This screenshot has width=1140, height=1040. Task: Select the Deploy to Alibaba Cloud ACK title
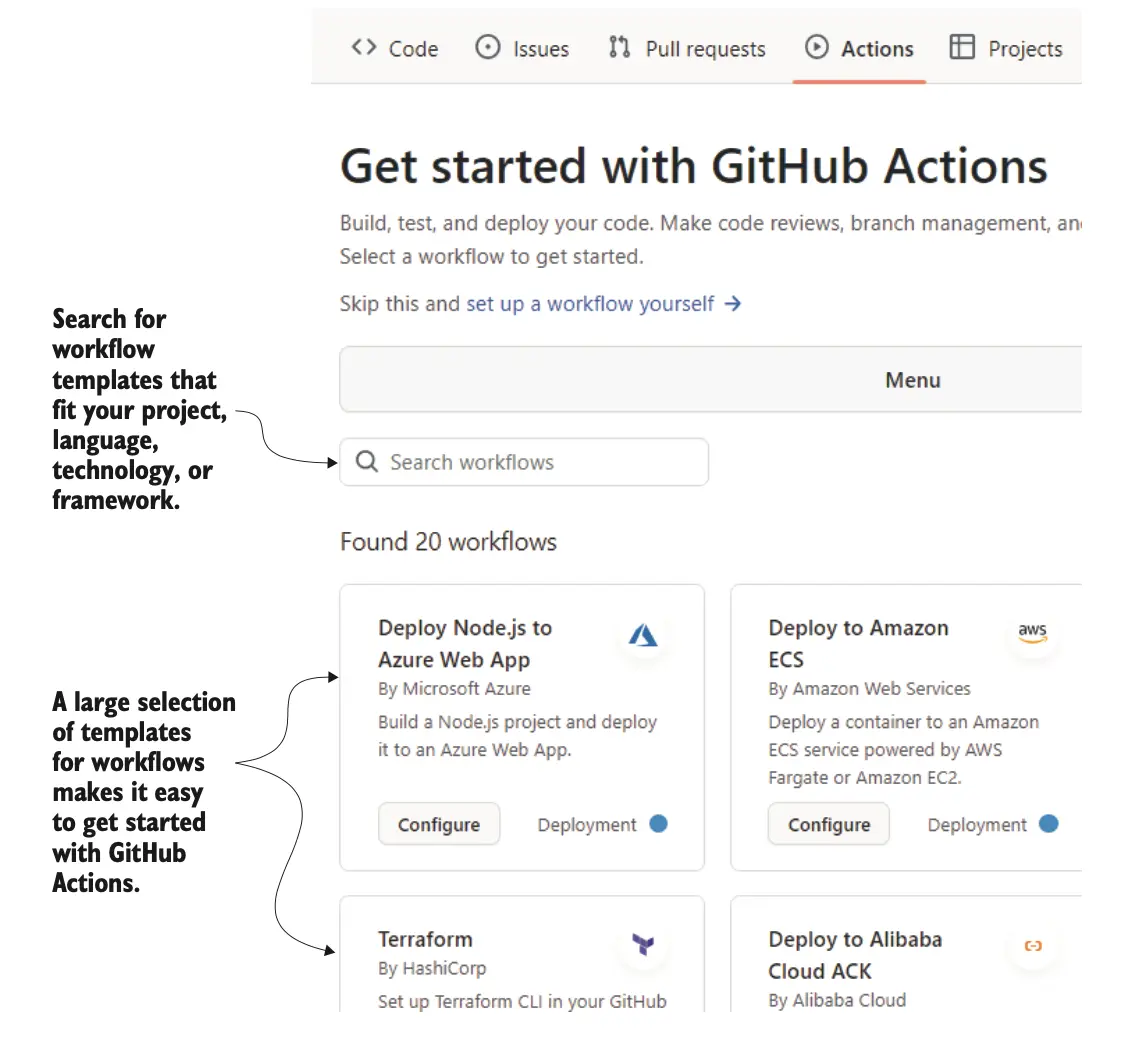pyautogui.click(x=855, y=955)
